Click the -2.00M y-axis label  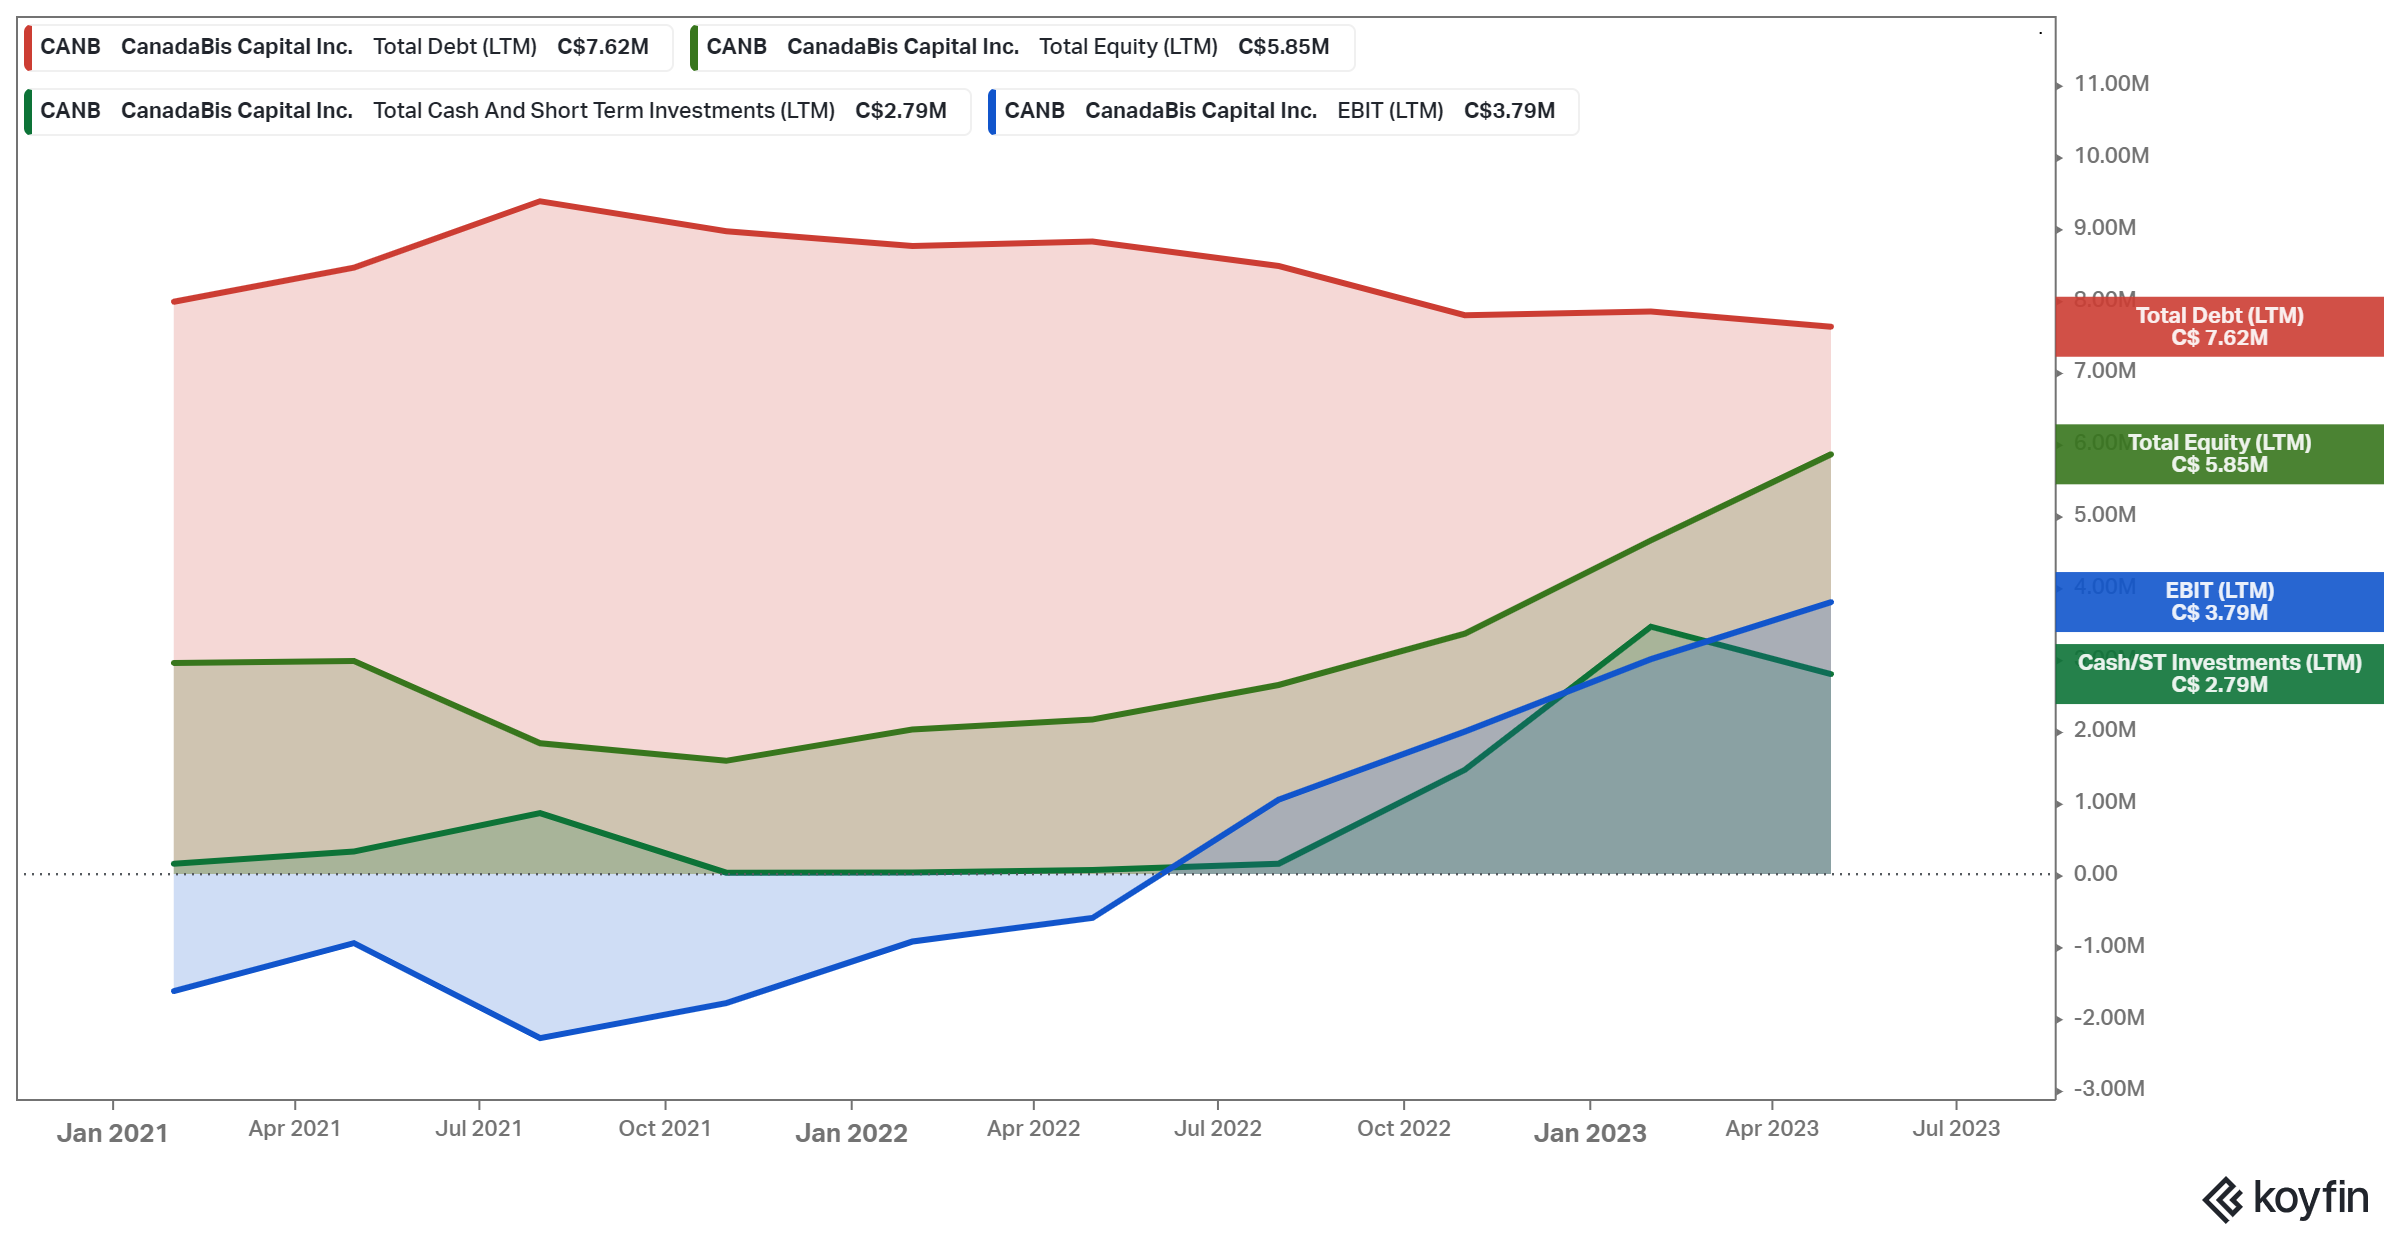[2109, 1018]
